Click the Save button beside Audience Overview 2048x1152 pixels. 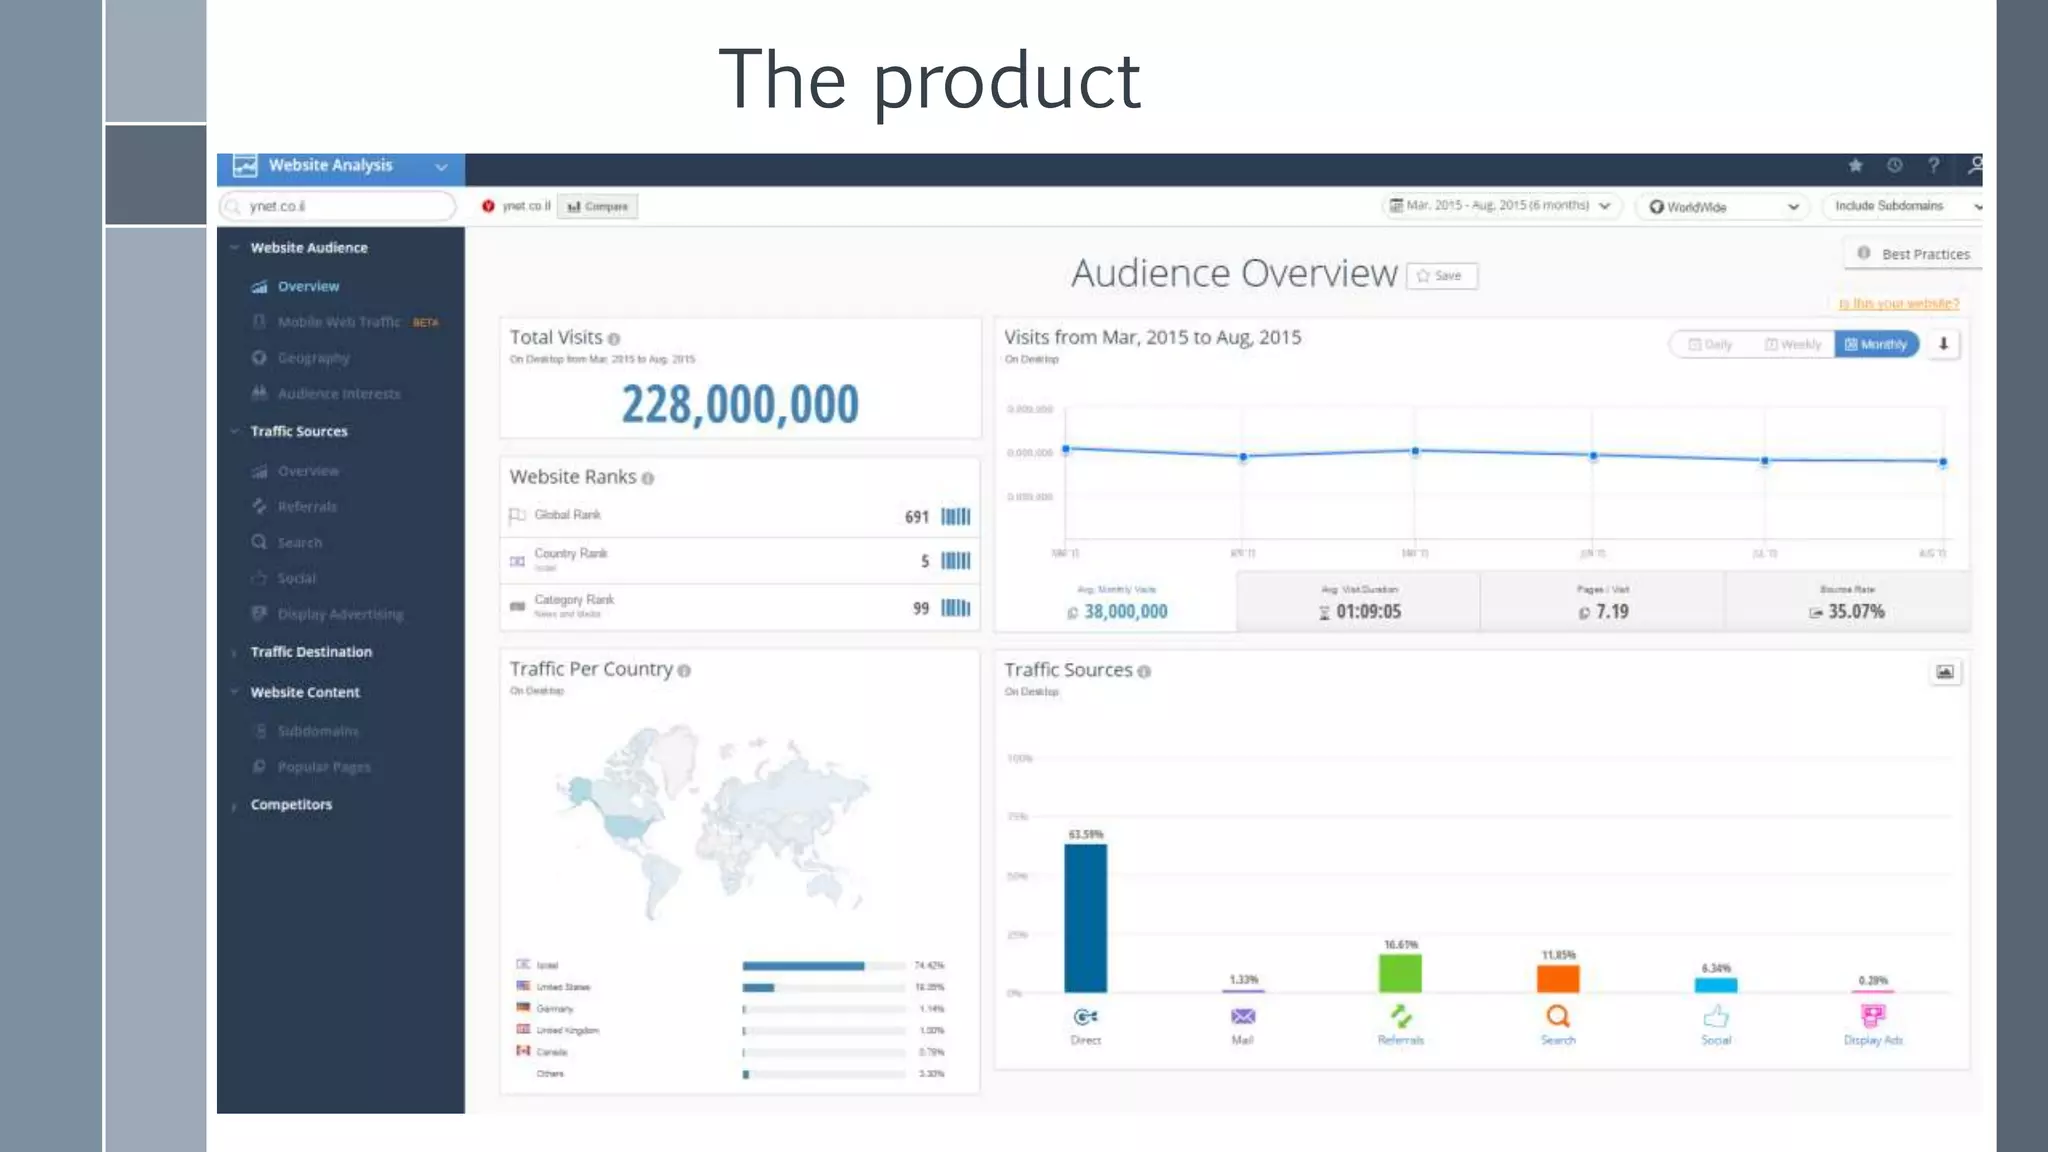tap(1441, 276)
